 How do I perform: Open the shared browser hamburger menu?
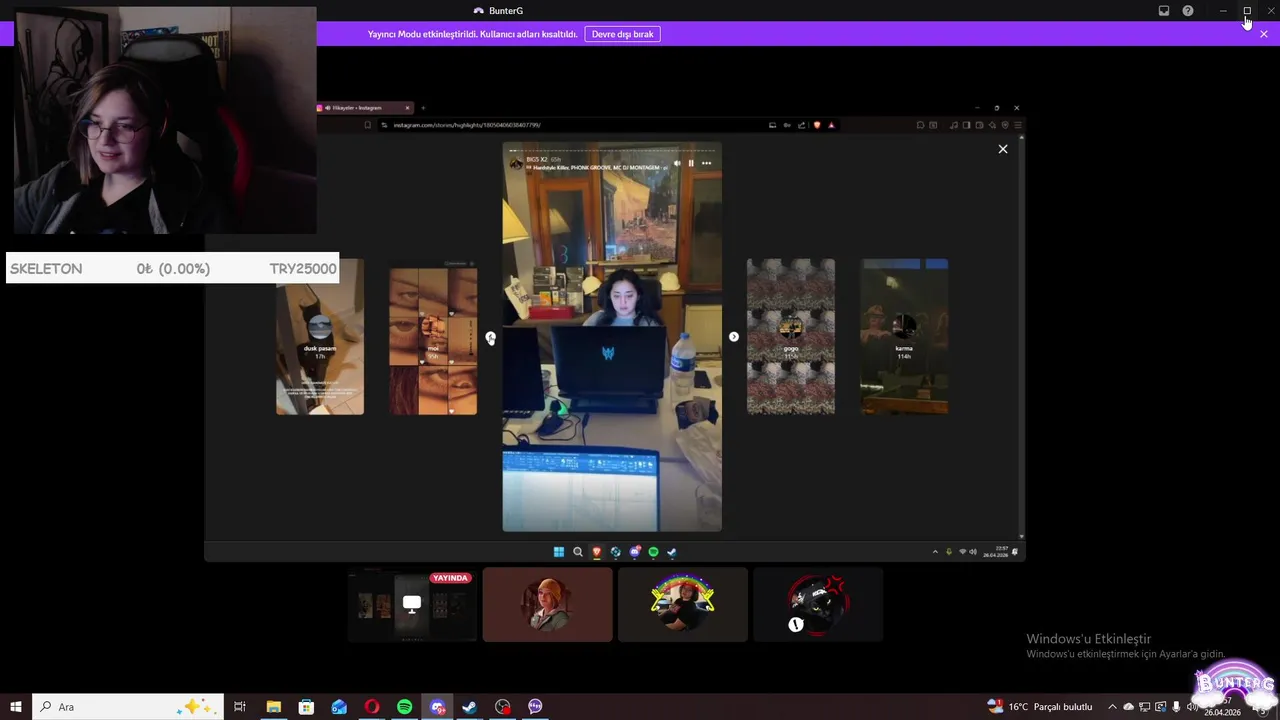[1018, 125]
